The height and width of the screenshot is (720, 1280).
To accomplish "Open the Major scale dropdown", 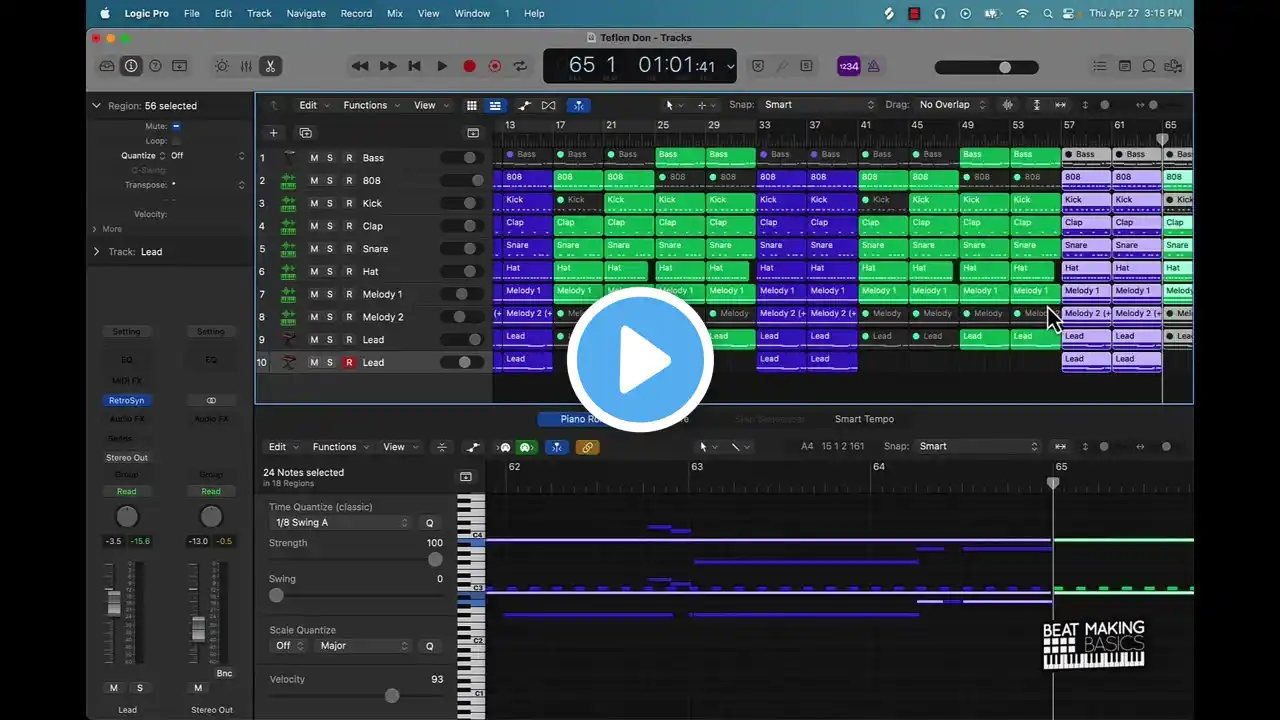I will (x=364, y=646).
